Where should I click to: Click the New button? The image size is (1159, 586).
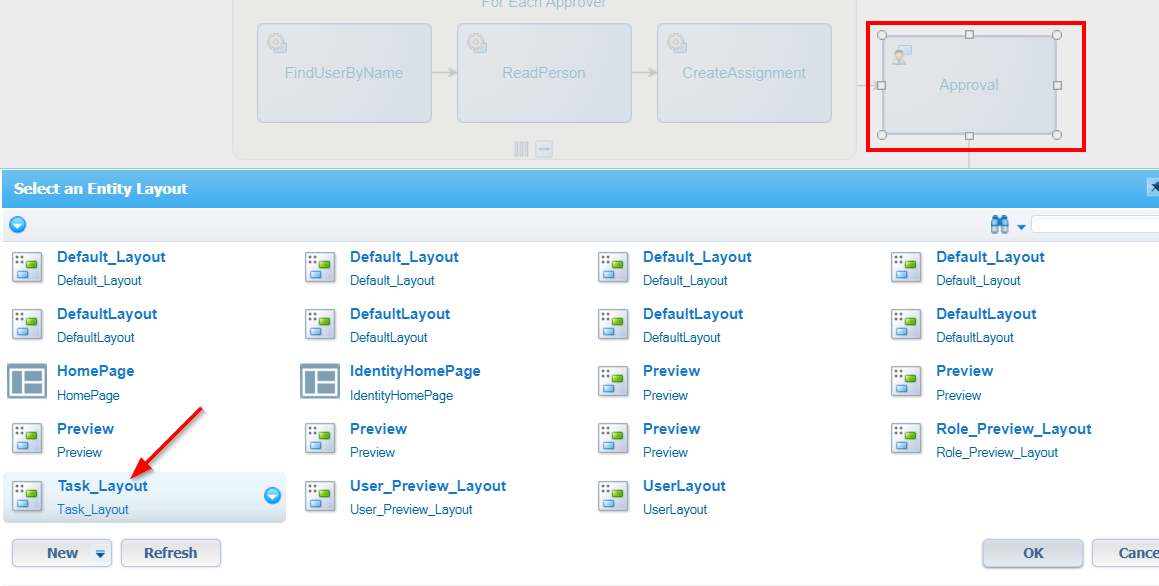click(62, 553)
